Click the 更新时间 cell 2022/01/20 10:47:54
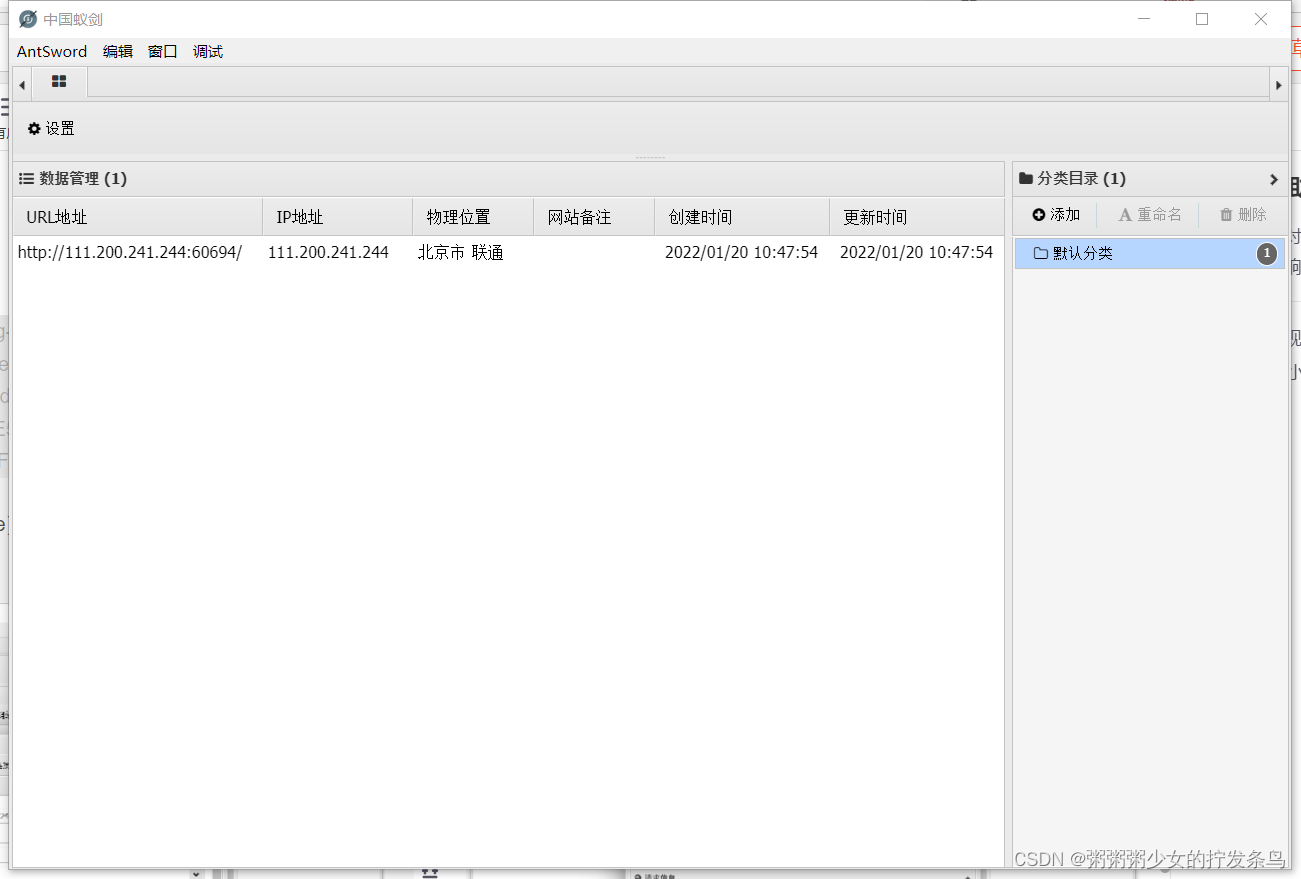 [x=916, y=252]
